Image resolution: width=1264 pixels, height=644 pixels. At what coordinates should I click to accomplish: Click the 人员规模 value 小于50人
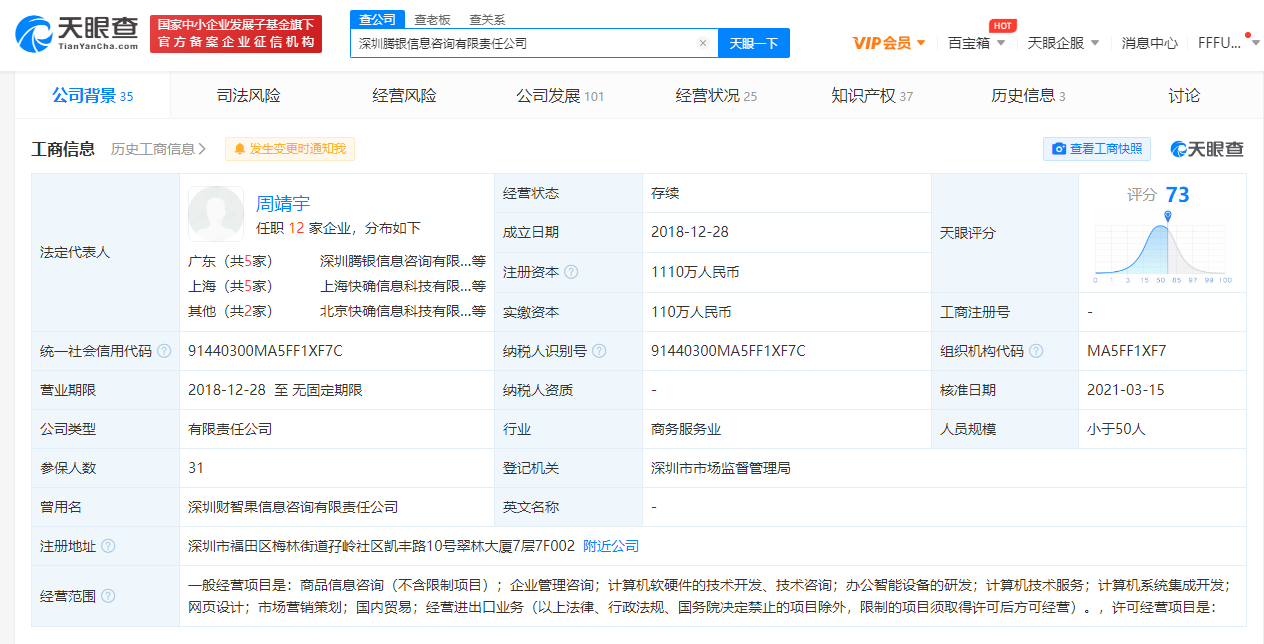[1116, 429]
